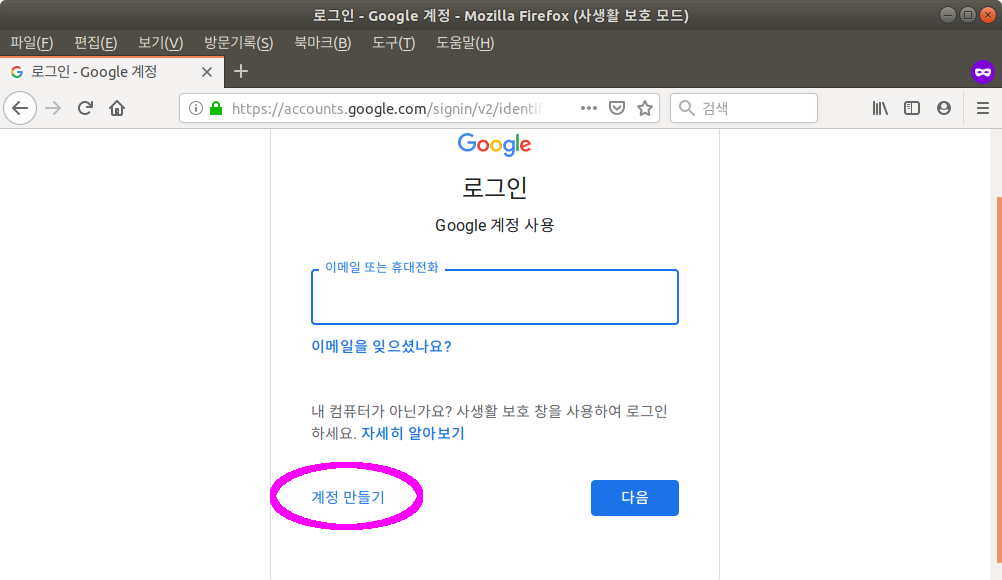Screen dimensions: 1002x580
Task: Open the 방문기록(S) menu
Action: click(238, 43)
